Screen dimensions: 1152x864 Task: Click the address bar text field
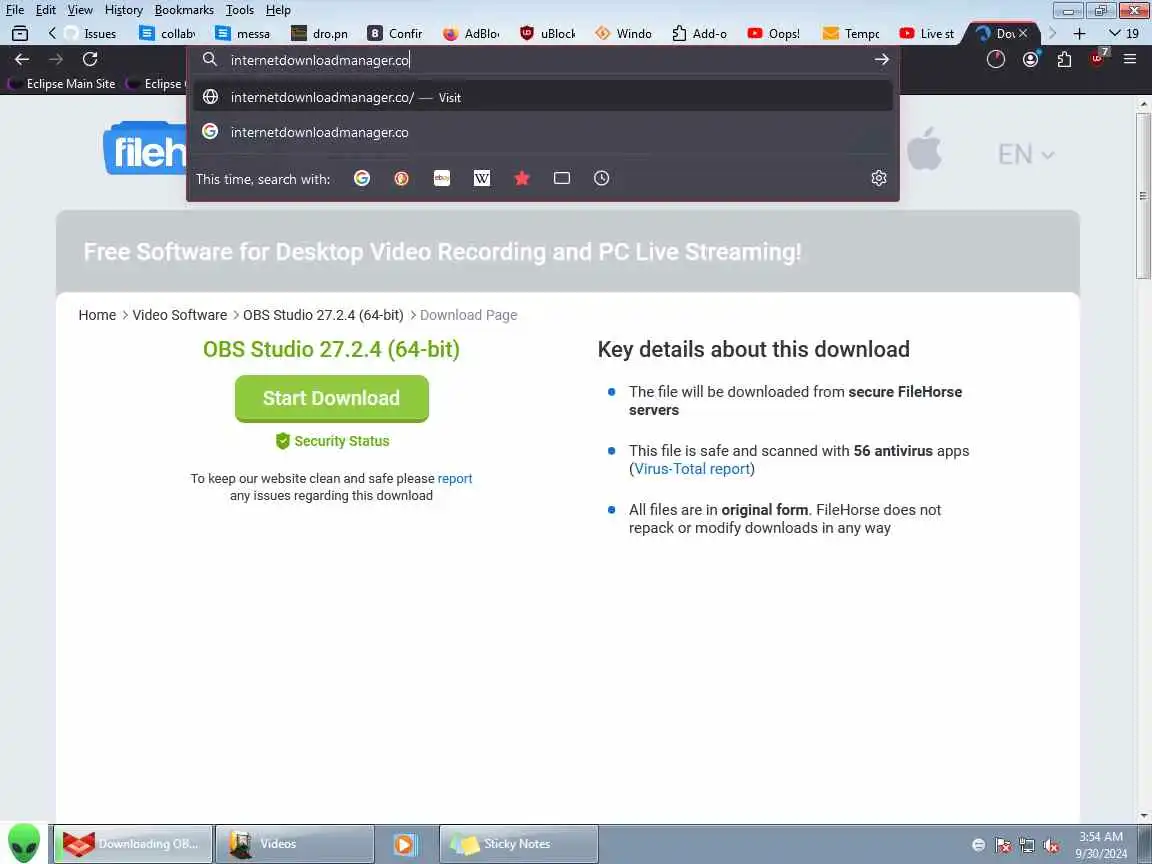(x=544, y=60)
